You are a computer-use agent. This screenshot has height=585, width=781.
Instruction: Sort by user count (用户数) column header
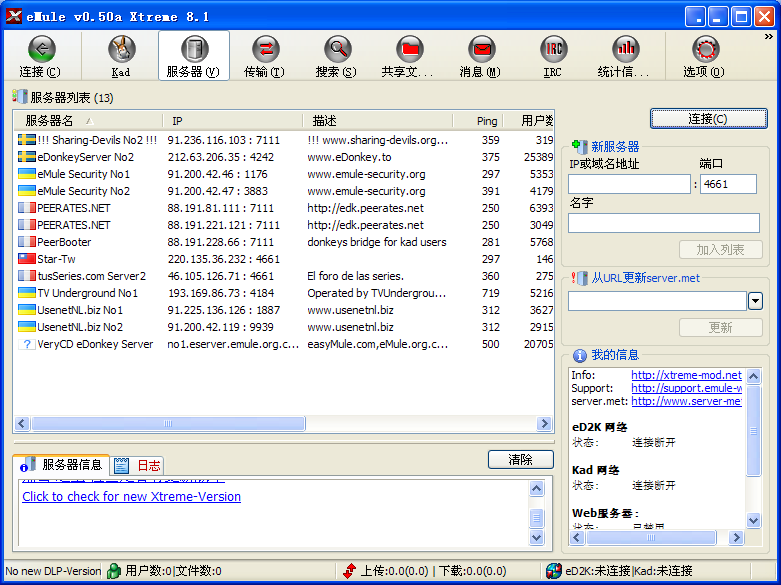(x=528, y=121)
